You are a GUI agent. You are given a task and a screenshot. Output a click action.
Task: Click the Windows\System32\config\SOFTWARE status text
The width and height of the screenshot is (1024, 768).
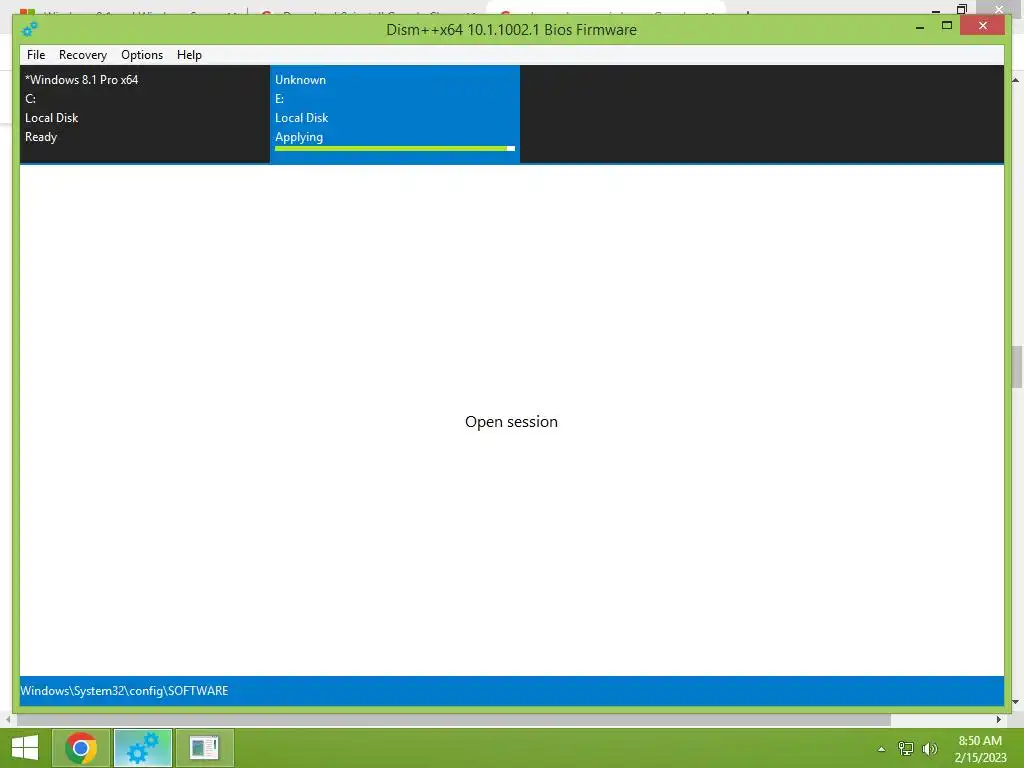(124, 691)
